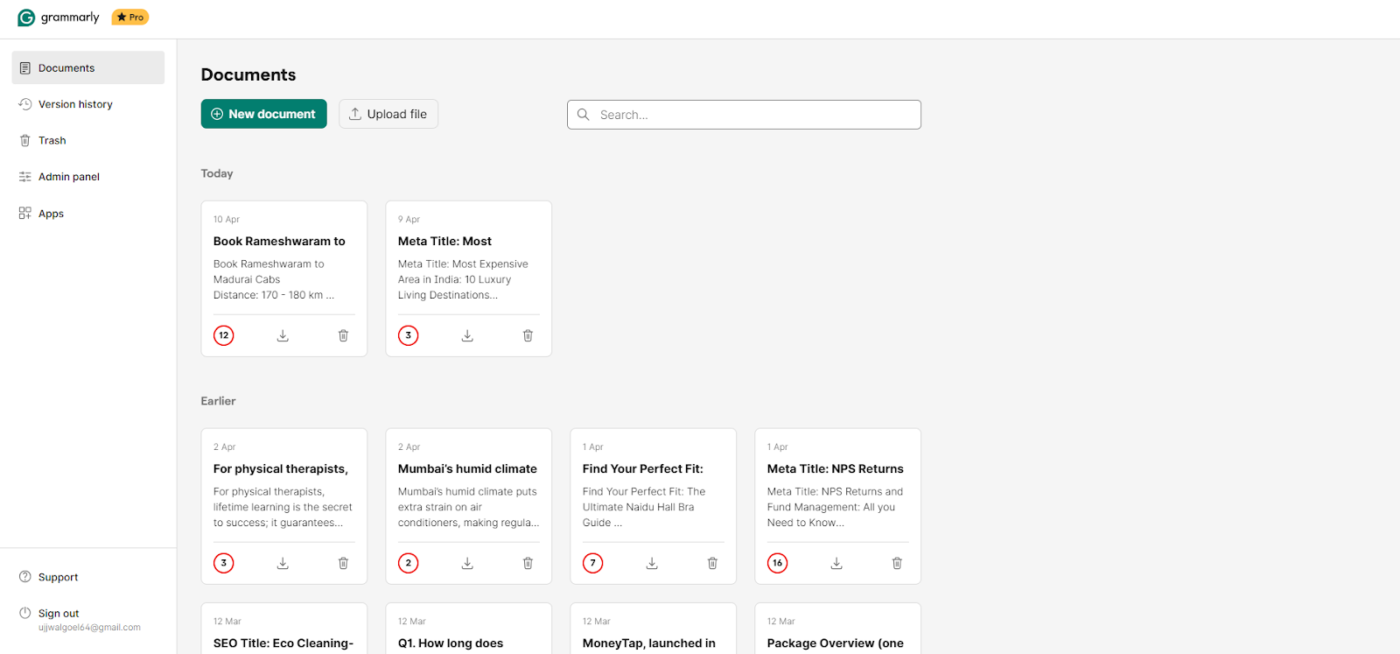The width and height of the screenshot is (1400, 654).
Task: Open the Q1. How long does document
Action: 469,629
